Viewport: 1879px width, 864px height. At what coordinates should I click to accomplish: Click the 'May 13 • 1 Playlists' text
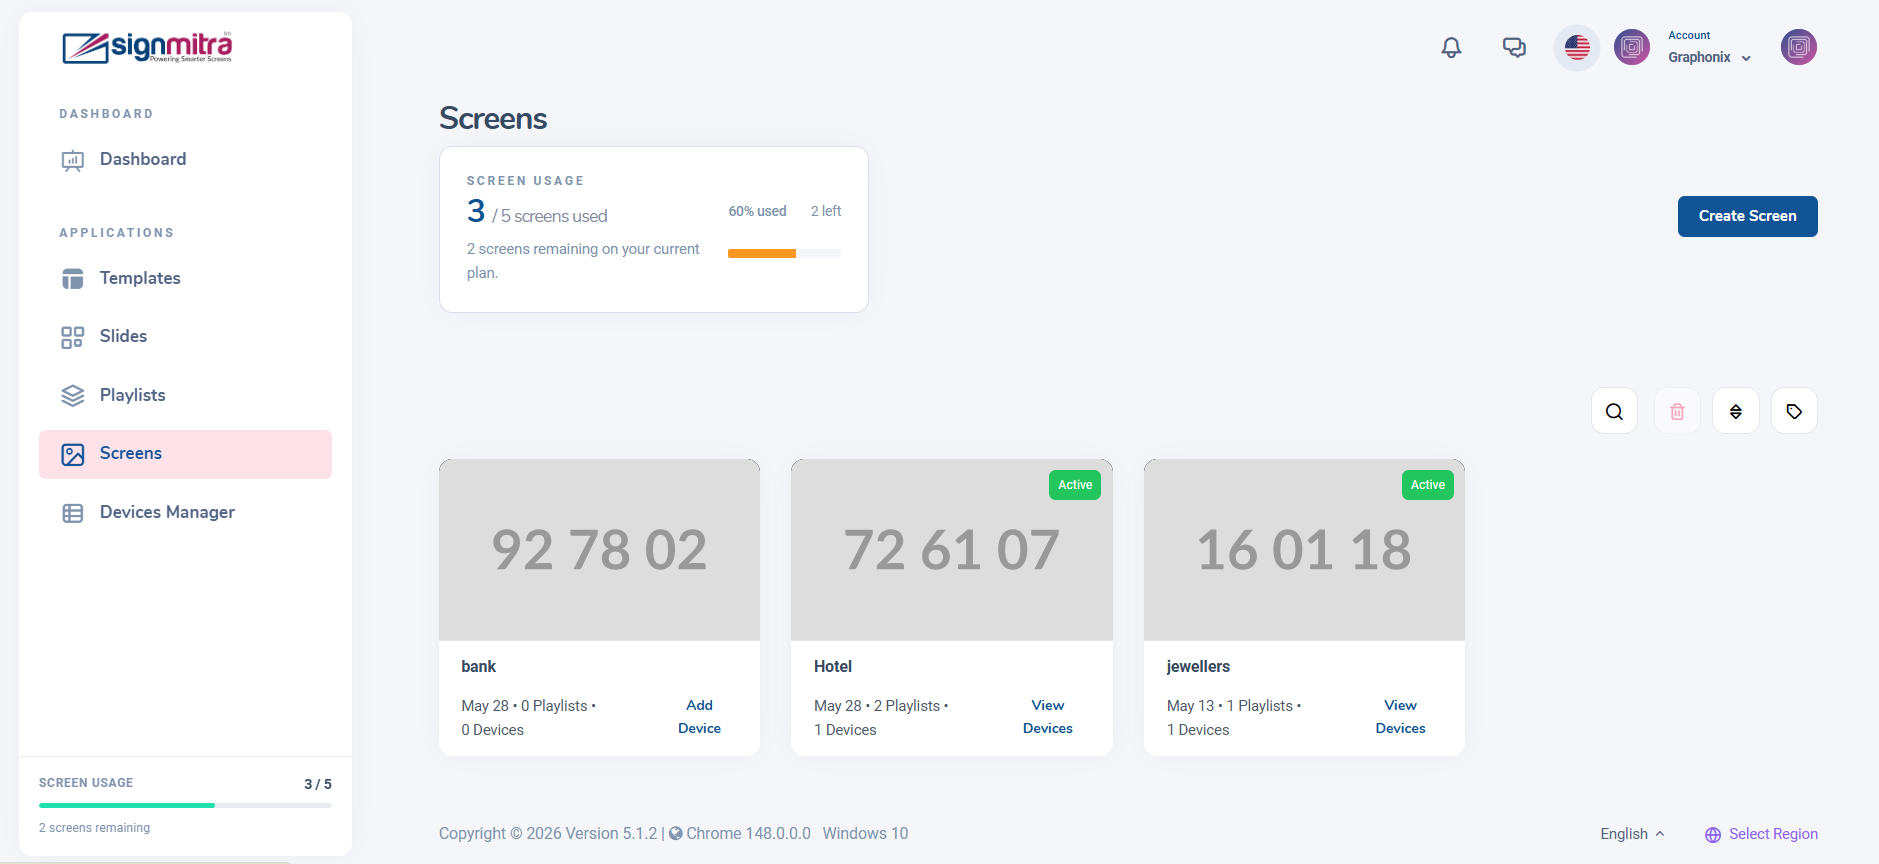coord(1230,706)
